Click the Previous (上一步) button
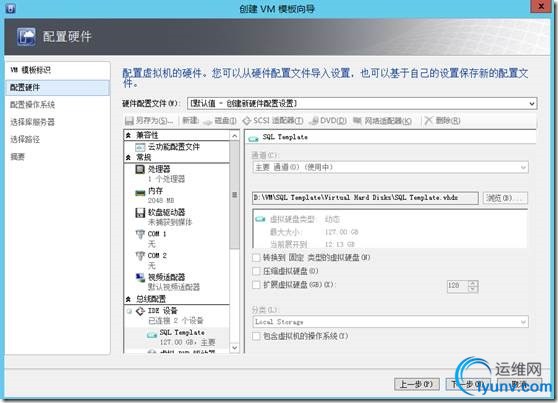558x403 pixels. coord(417,384)
